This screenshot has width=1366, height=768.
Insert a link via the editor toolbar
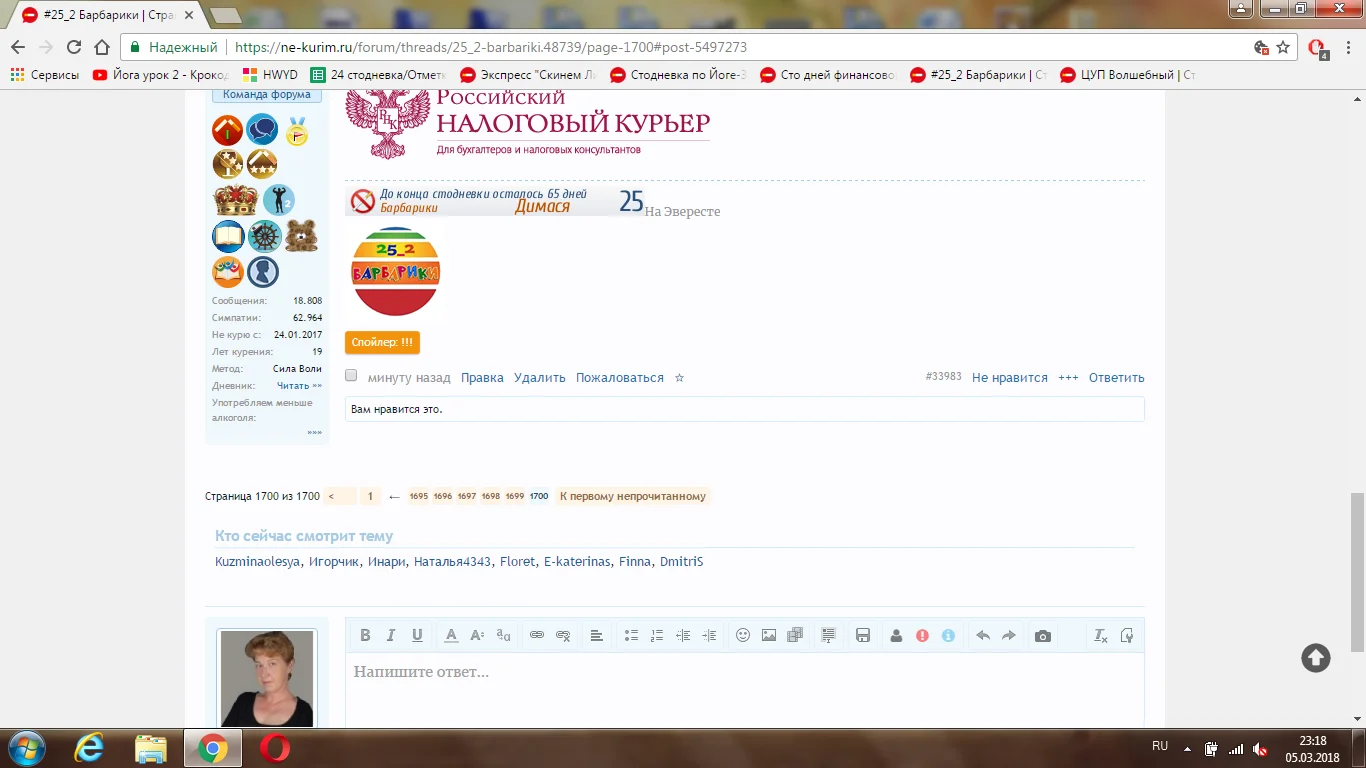[537, 635]
